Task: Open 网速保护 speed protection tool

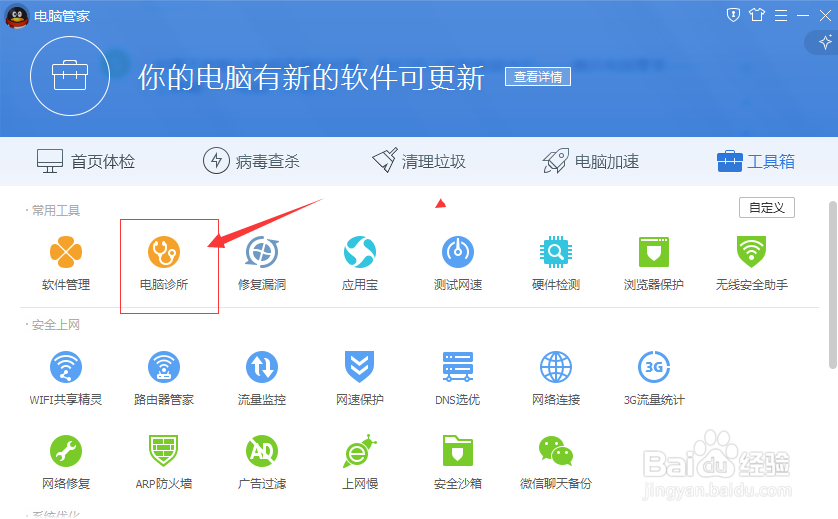Action: pos(360,367)
